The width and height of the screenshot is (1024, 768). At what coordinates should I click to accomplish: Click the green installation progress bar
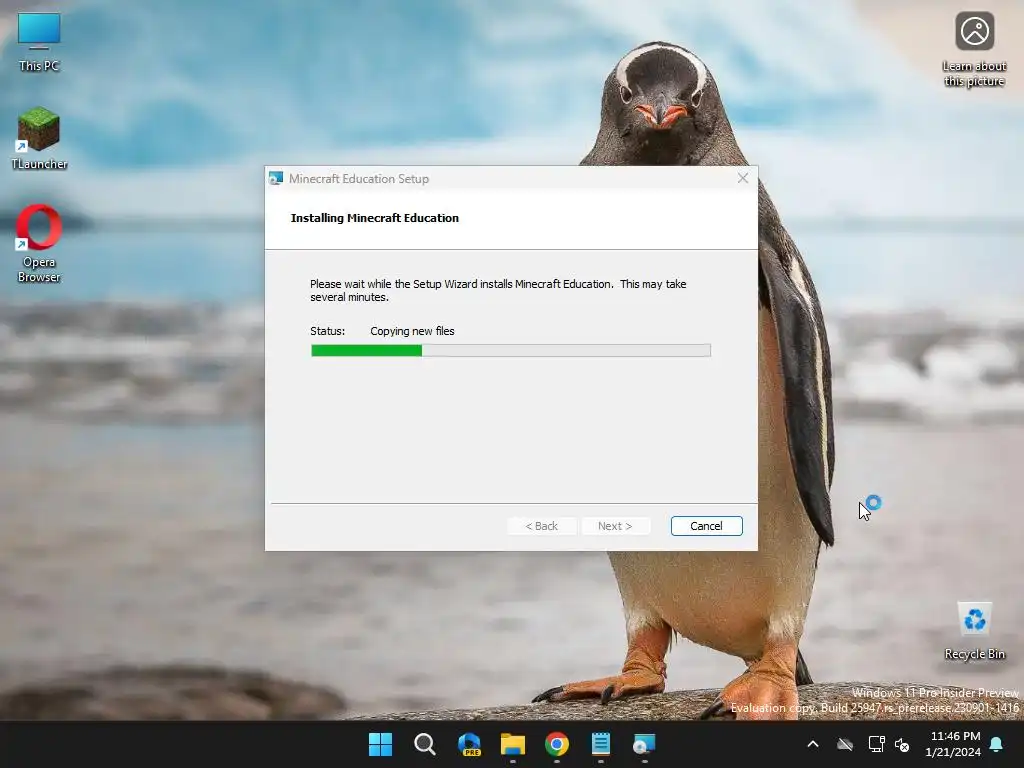coord(511,351)
